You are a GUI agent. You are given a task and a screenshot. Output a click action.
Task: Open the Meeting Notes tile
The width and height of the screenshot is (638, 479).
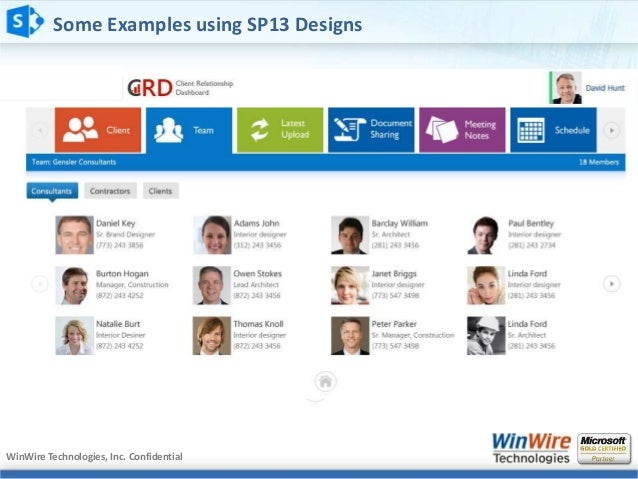[x=462, y=130]
